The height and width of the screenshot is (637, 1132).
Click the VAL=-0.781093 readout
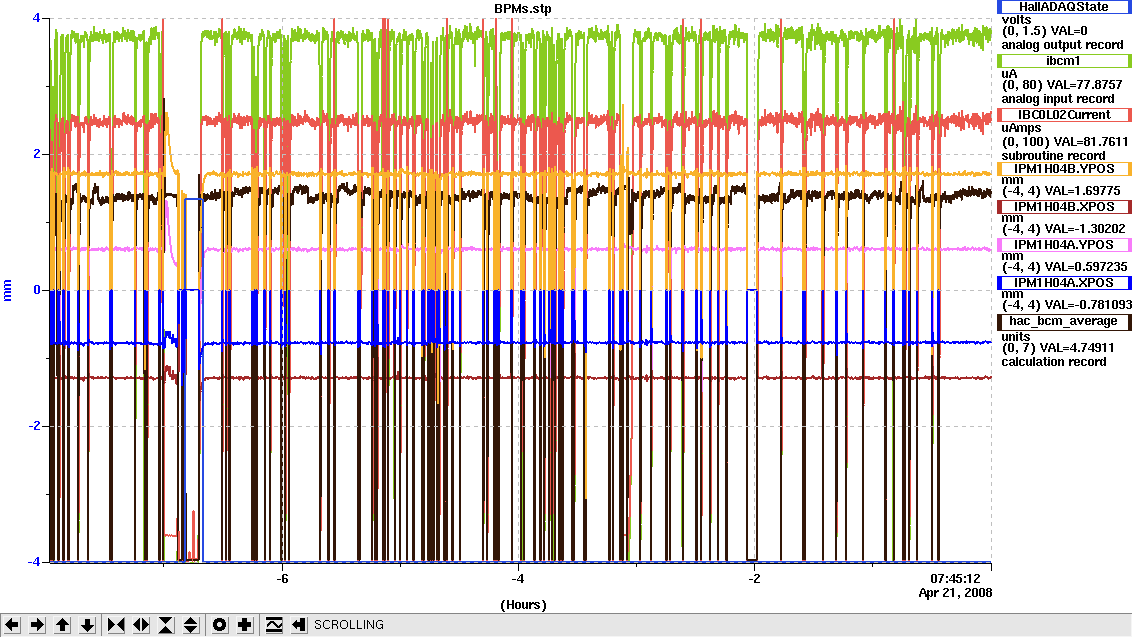pyautogui.click(x=1087, y=305)
